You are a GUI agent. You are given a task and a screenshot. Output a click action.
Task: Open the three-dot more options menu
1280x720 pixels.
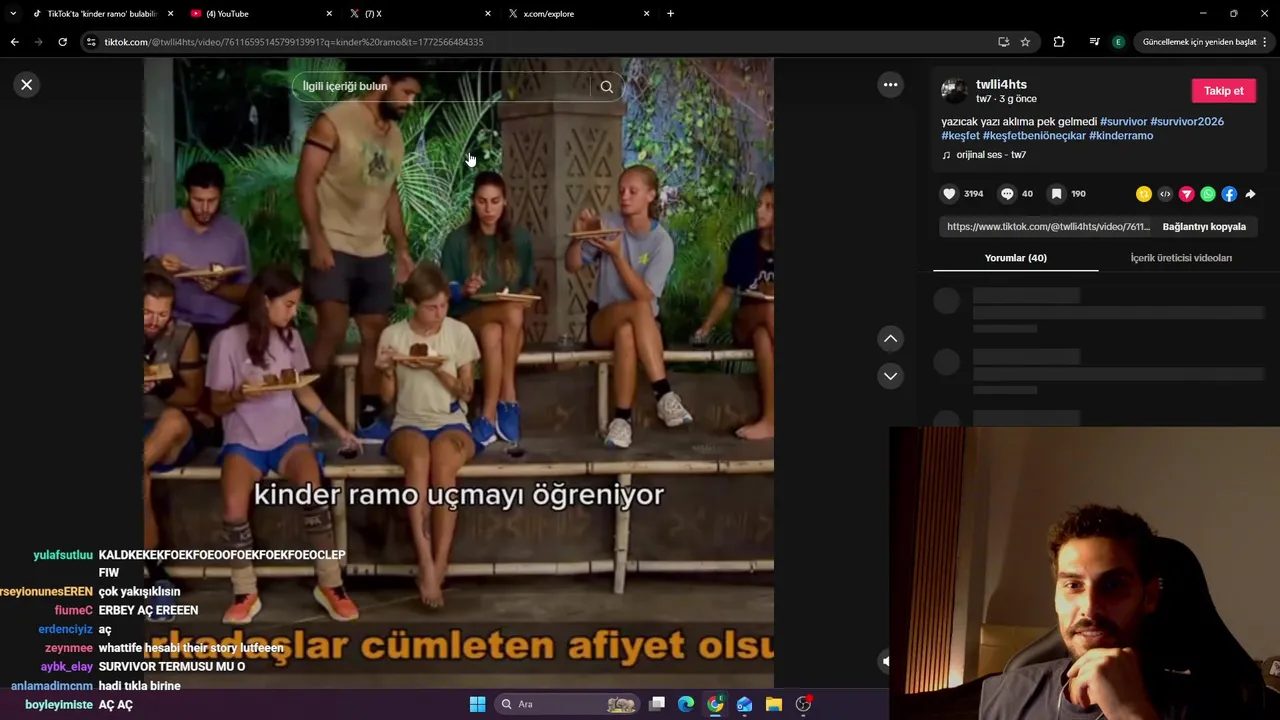pyautogui.click(x=890, y=85)
